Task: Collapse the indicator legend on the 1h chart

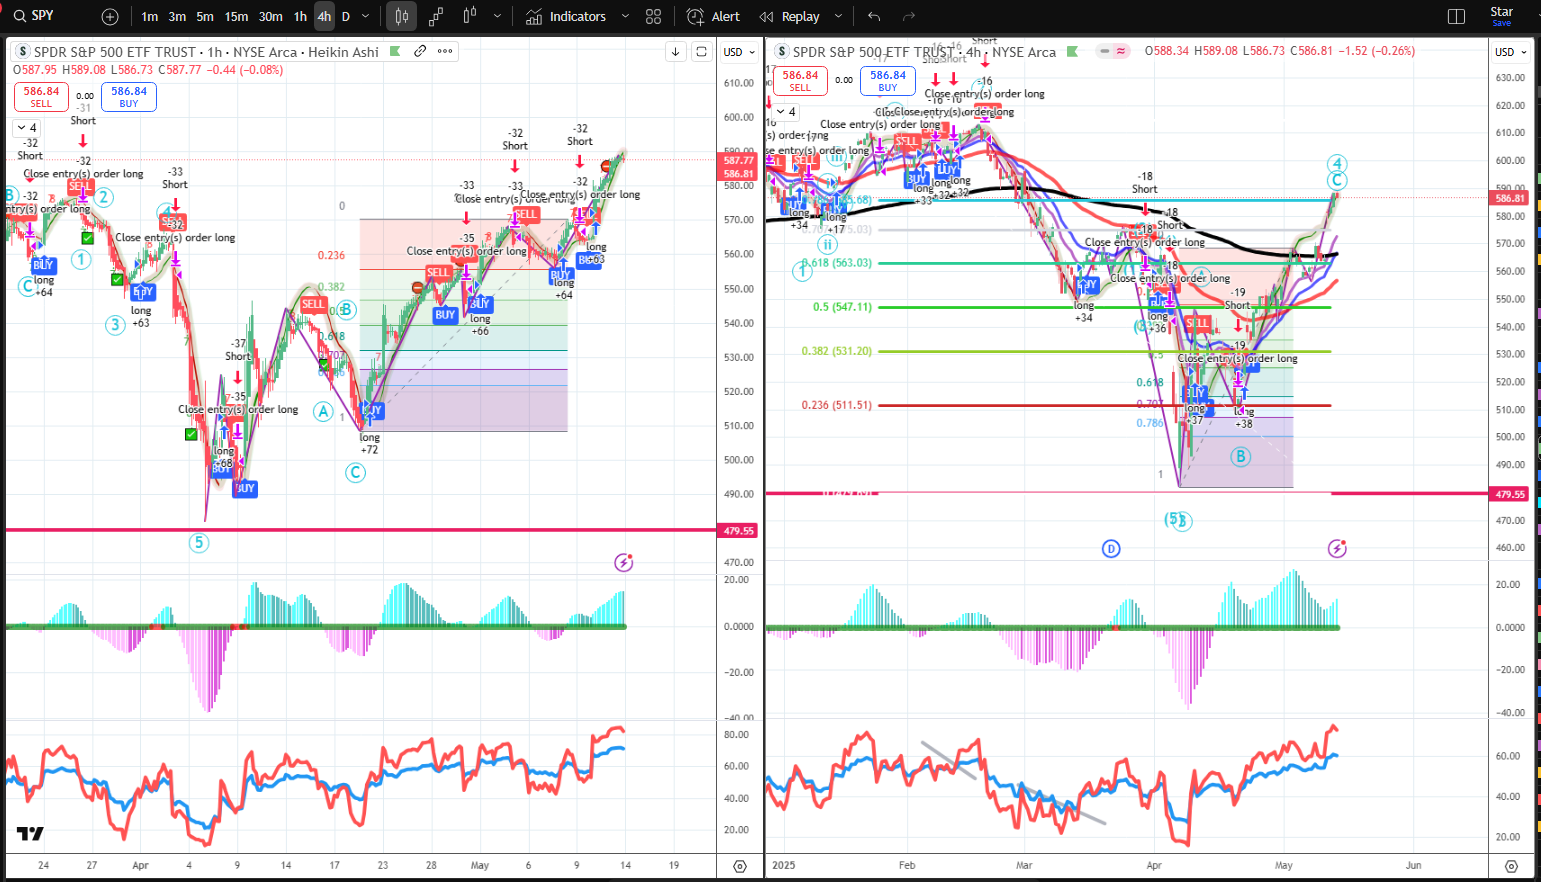Action: [27, 128]
